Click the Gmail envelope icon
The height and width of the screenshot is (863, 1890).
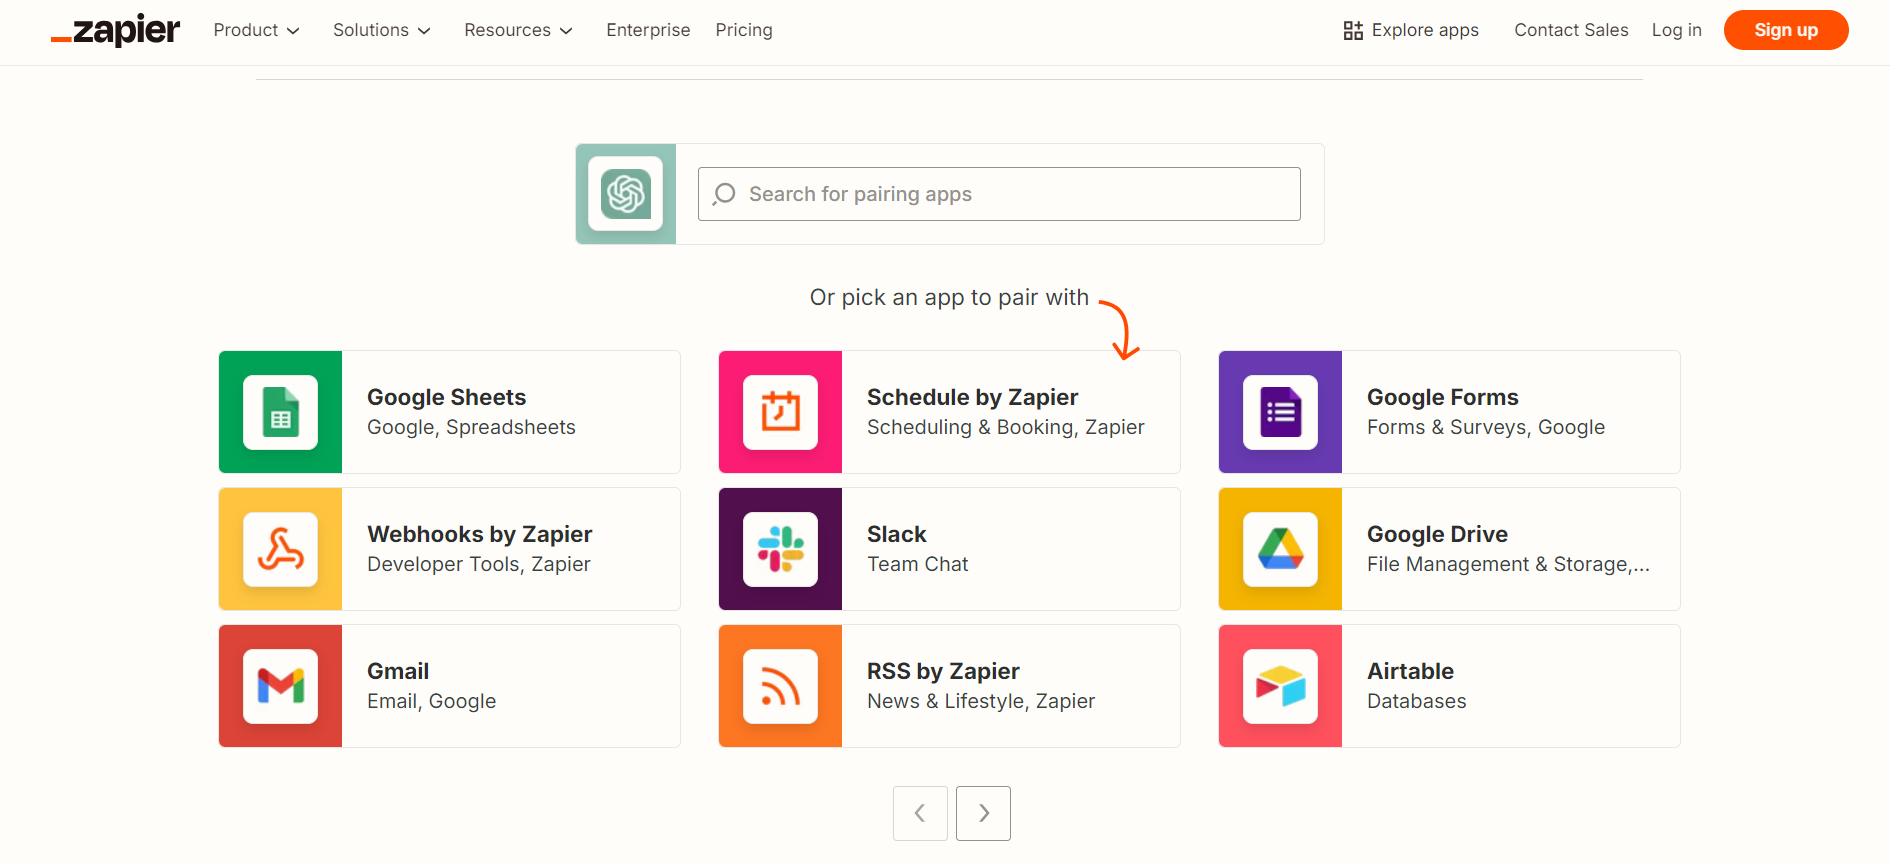coord(280,686)
